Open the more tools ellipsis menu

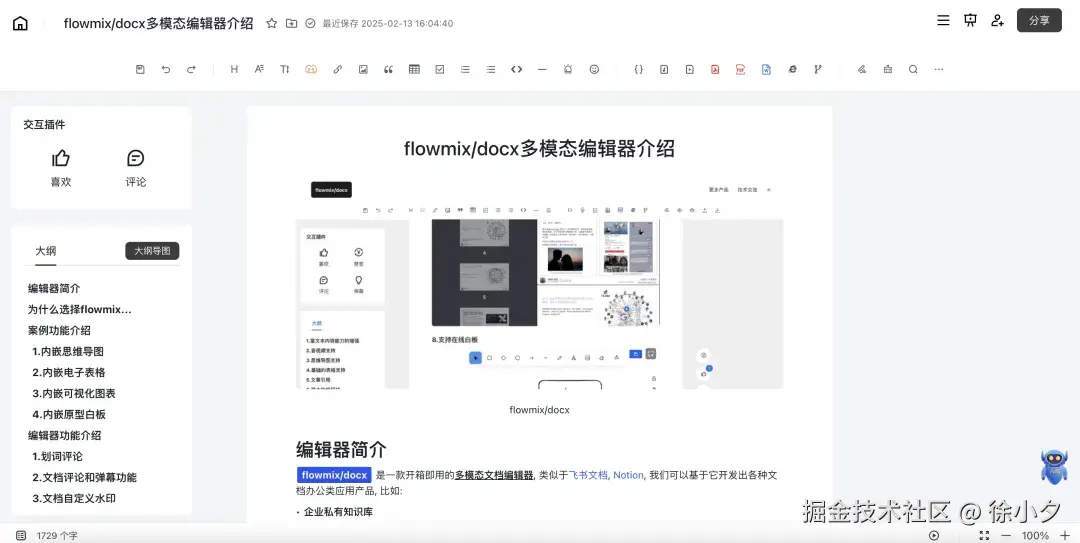[939, 70]
